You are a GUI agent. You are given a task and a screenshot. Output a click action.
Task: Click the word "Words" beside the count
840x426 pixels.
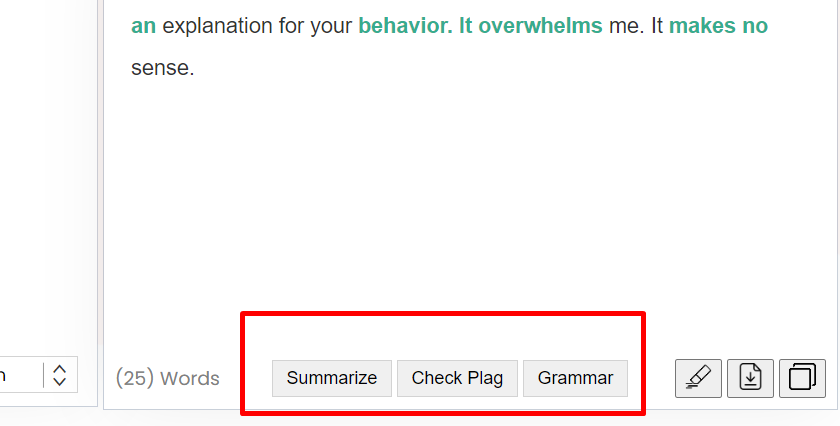click(190, 379)
